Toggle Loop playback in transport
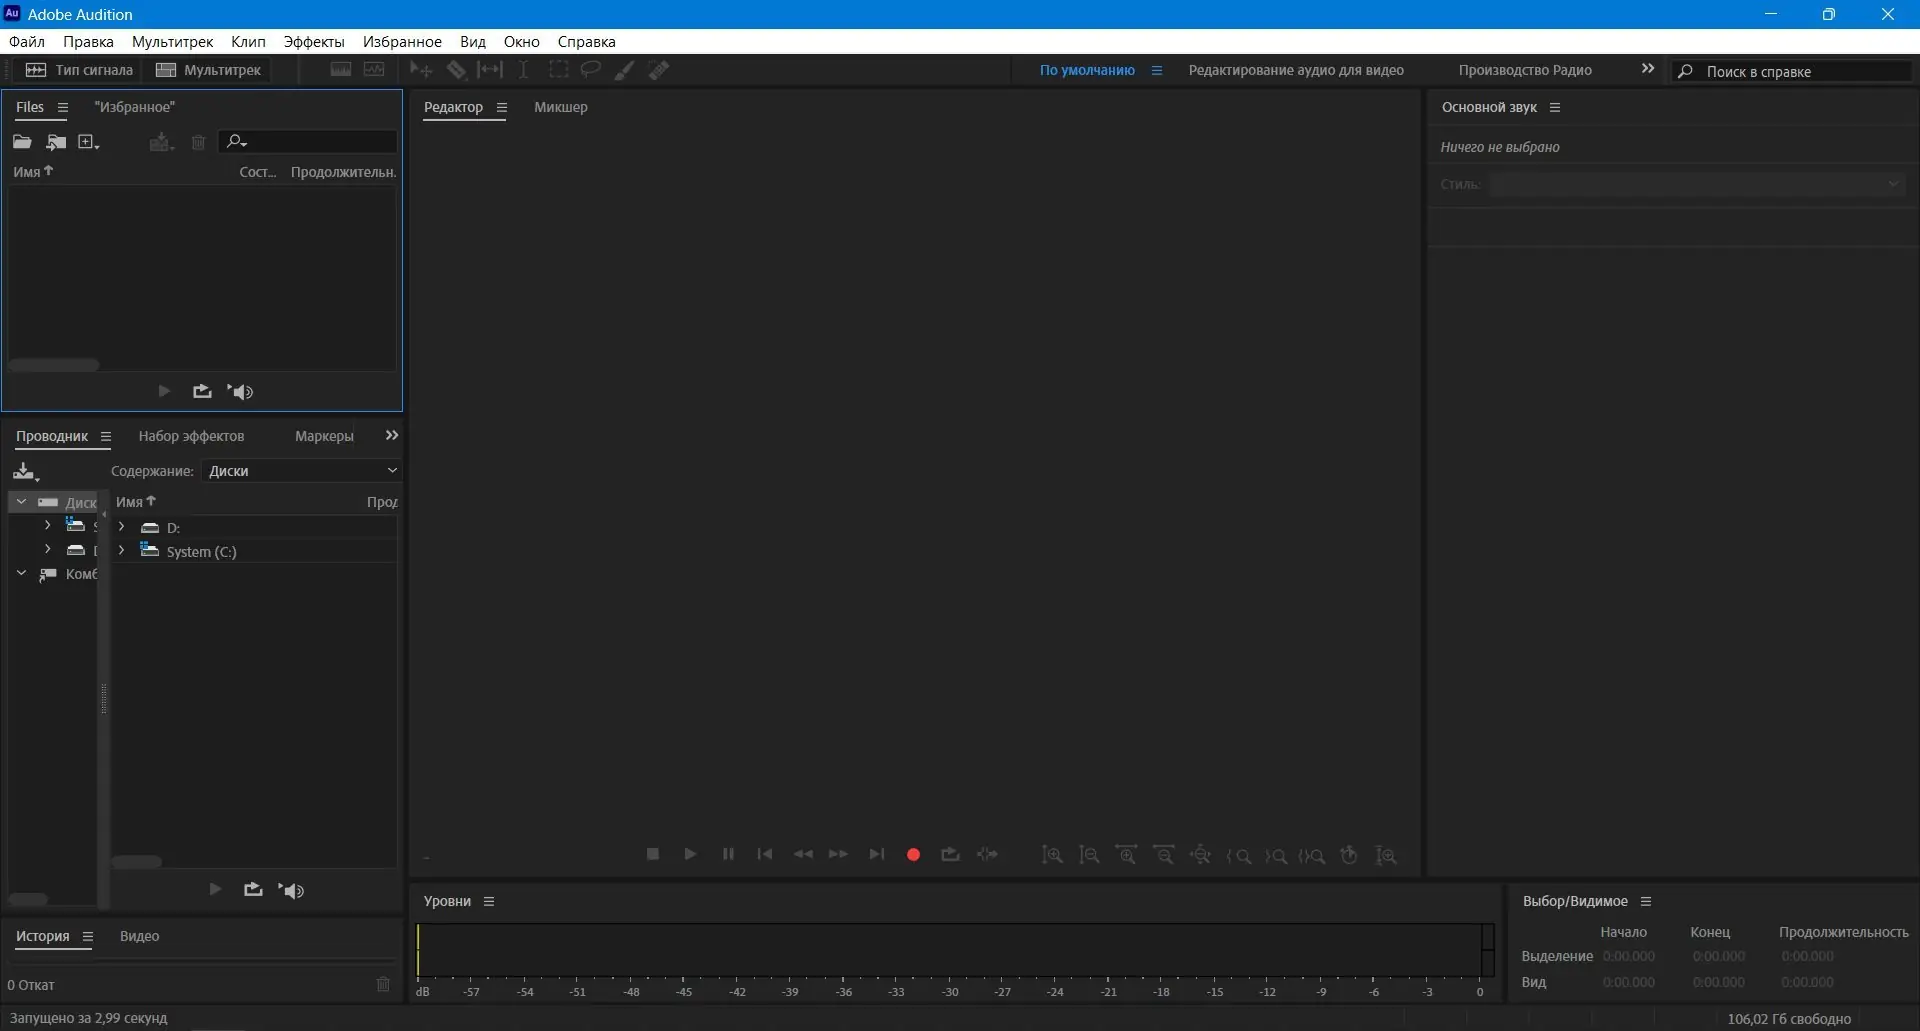The image size is (1920, 1031). pos(950,854)
